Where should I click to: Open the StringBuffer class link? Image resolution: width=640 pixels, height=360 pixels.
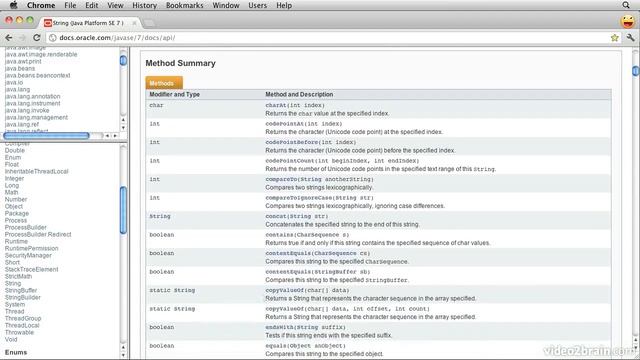point(21,290)
